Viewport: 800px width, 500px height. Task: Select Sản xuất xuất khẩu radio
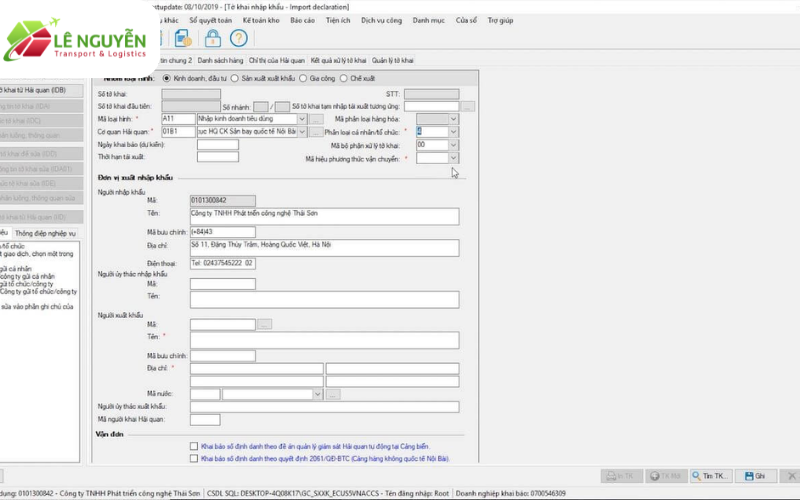(235, 79)
